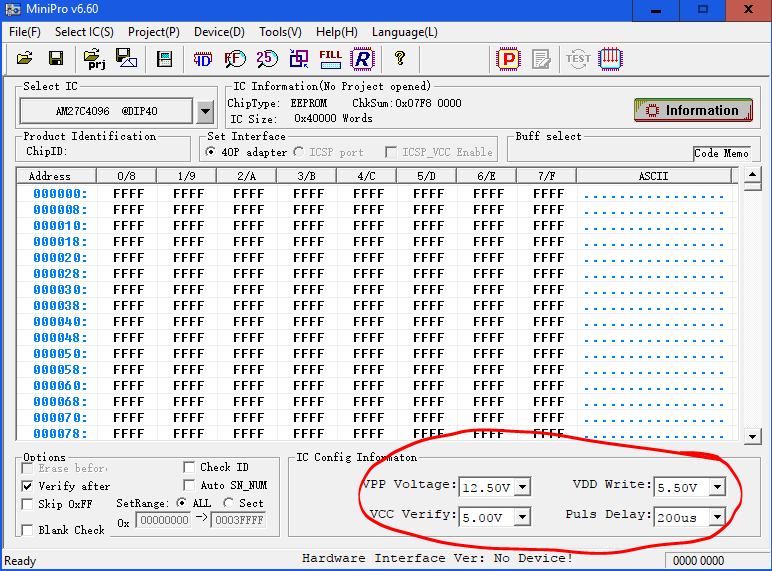Image resolution: width=772 pixels, height=571 pixels.
Task: Click the Ready status text
Action: 20,561
